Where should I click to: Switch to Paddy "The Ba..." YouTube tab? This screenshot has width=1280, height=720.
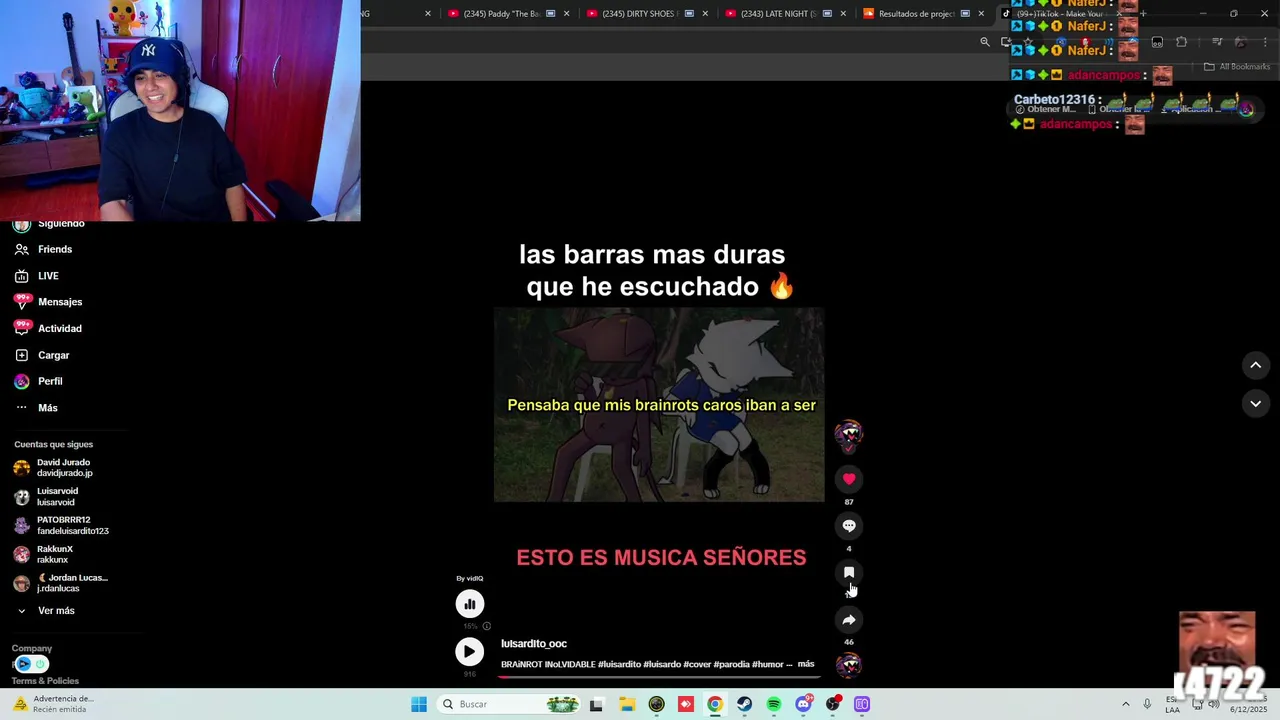(x=500, y=14)
